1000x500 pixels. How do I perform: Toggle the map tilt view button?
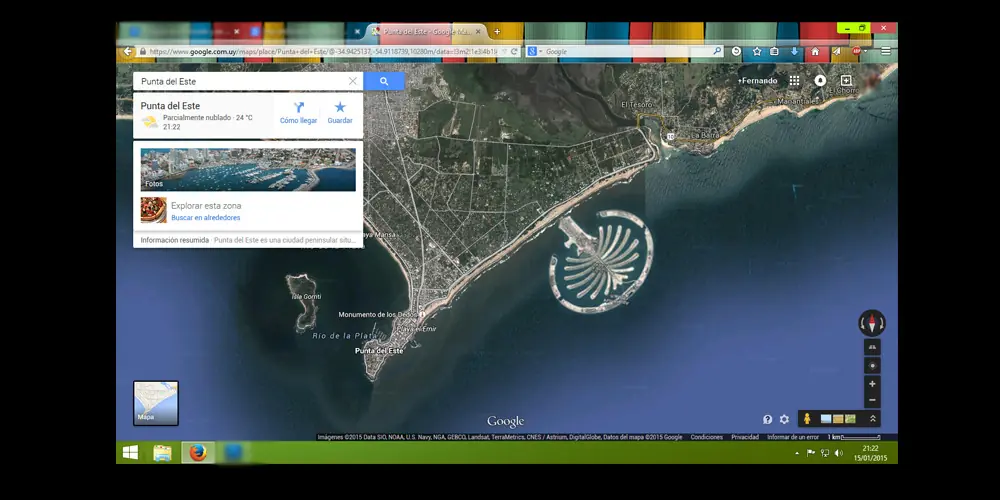(x=872, y=347)
